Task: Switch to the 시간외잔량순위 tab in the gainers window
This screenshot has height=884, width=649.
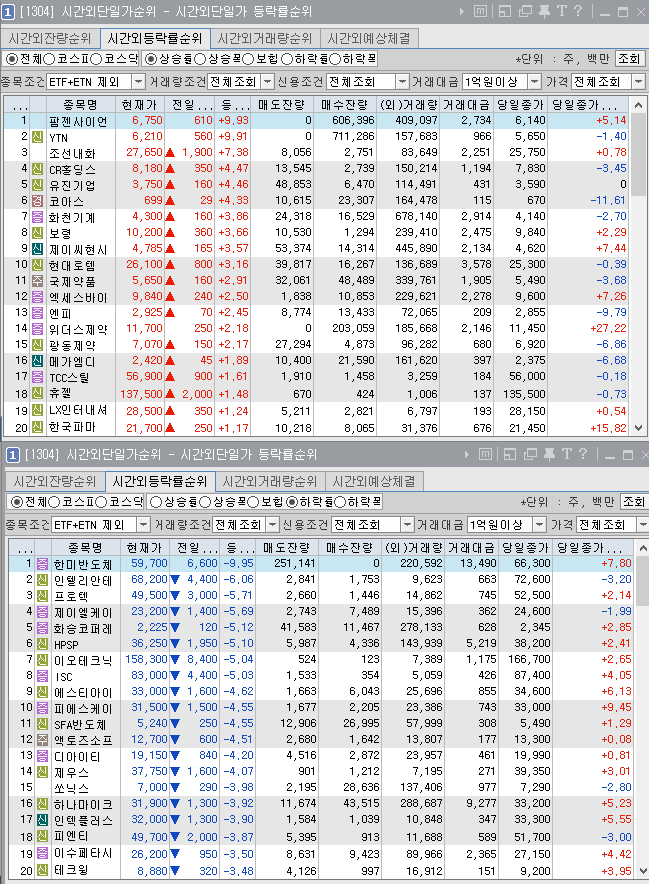Action: click(x=50, y=38)
